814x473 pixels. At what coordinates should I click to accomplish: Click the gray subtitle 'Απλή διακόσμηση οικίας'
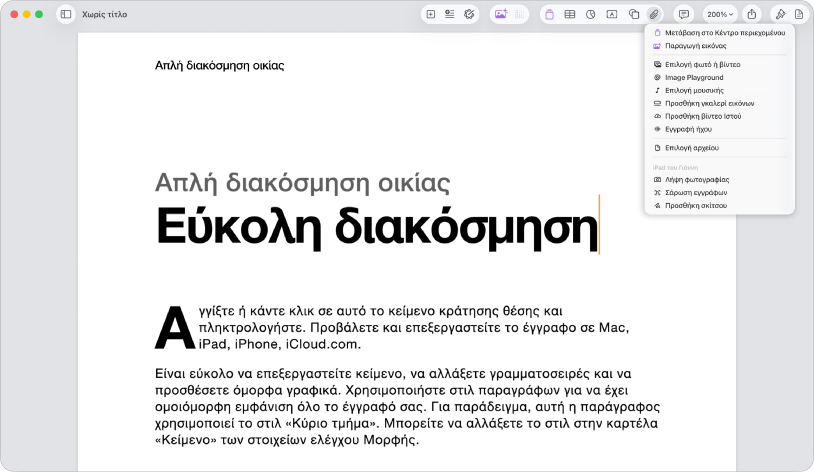point(303,182)
